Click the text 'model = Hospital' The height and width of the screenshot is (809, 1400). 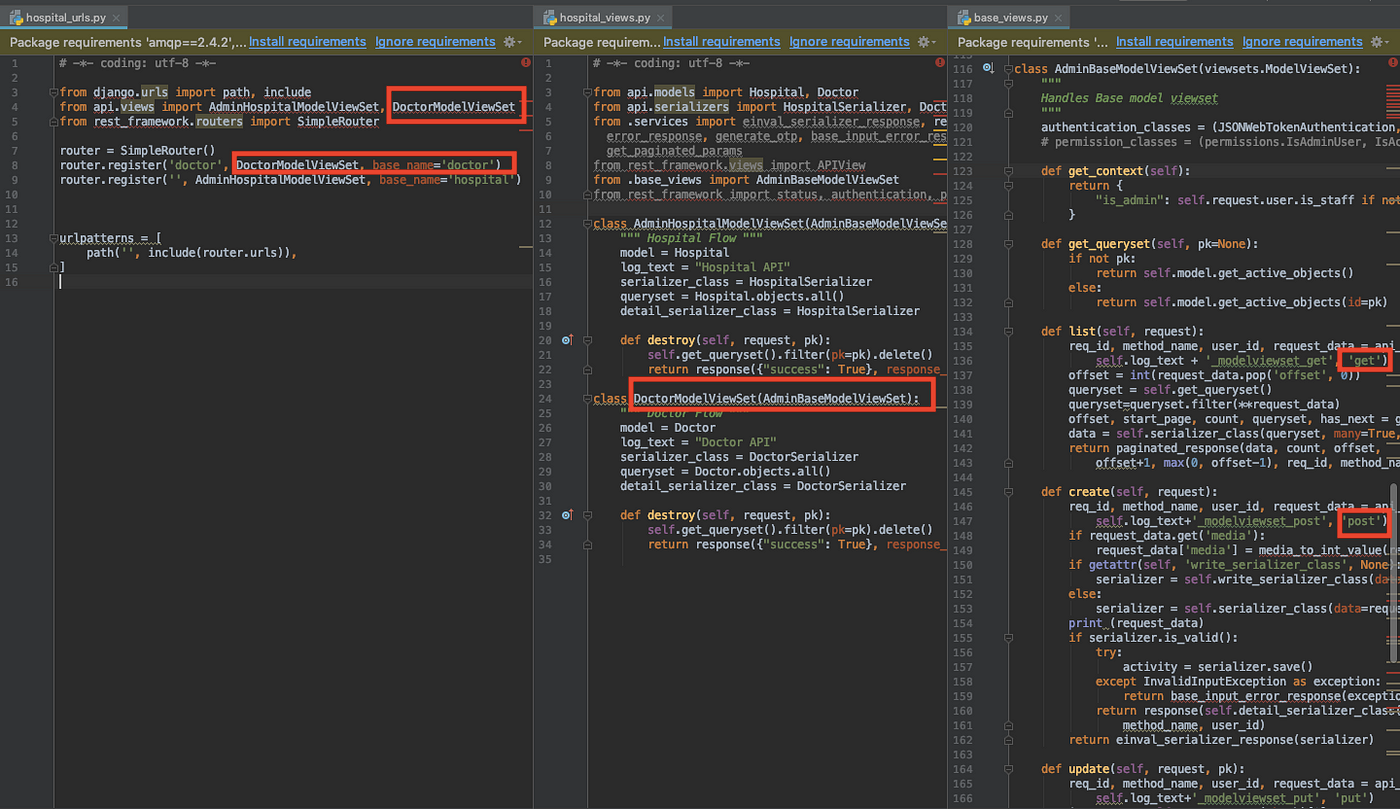tap(674, 253)
